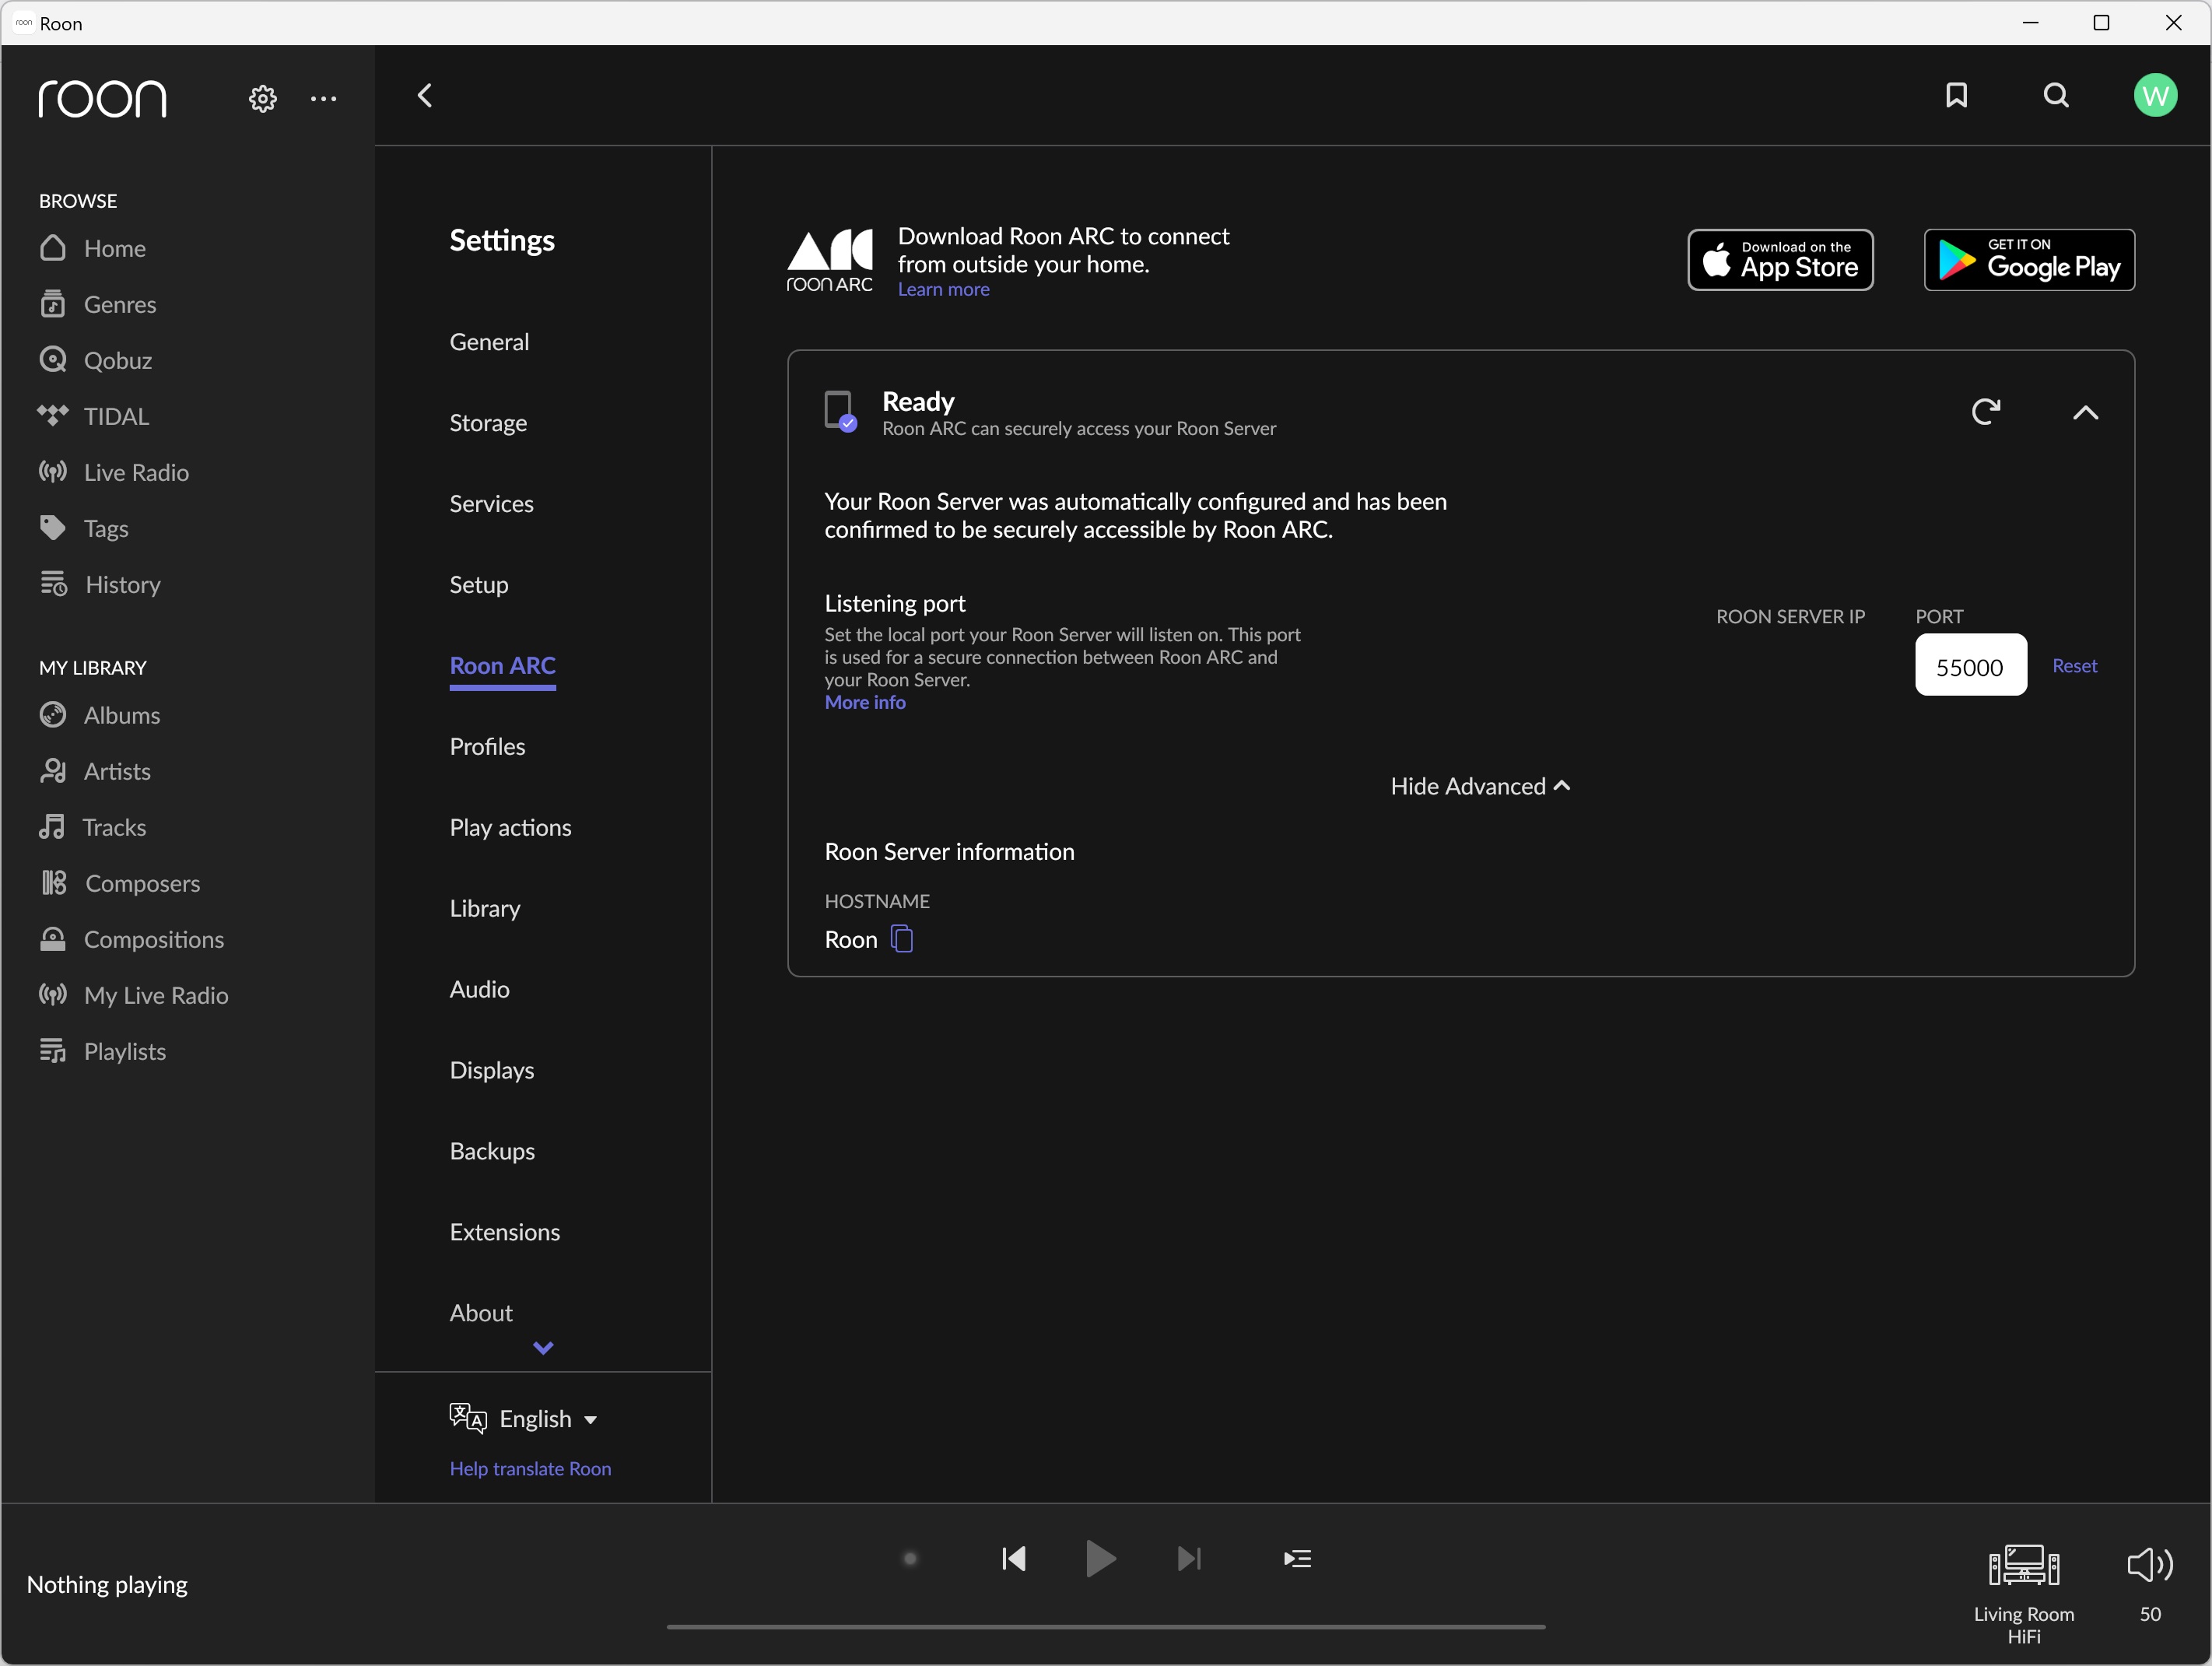
Task: Open the English language dropdown
Action: pyautogui.click(x=523, y=1418)
